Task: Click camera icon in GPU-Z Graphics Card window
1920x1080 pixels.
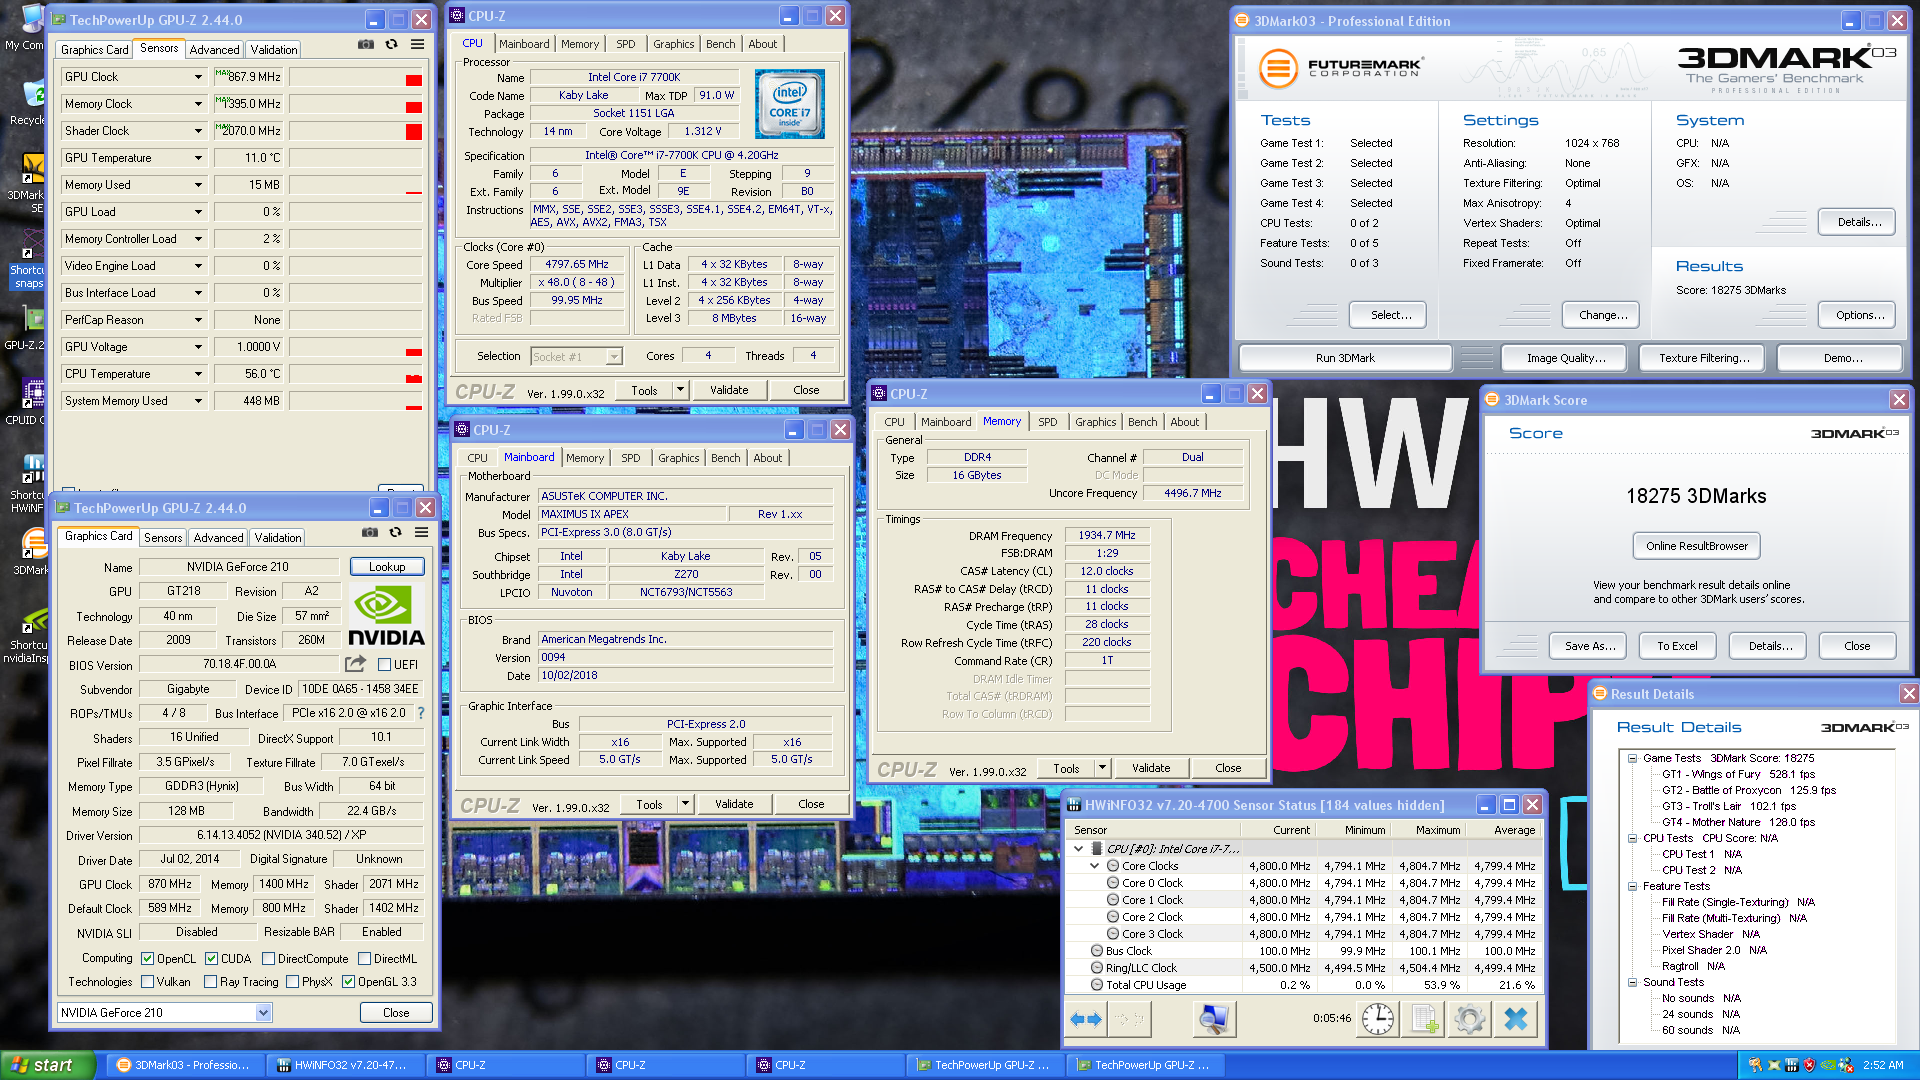Action: [370, 533]
